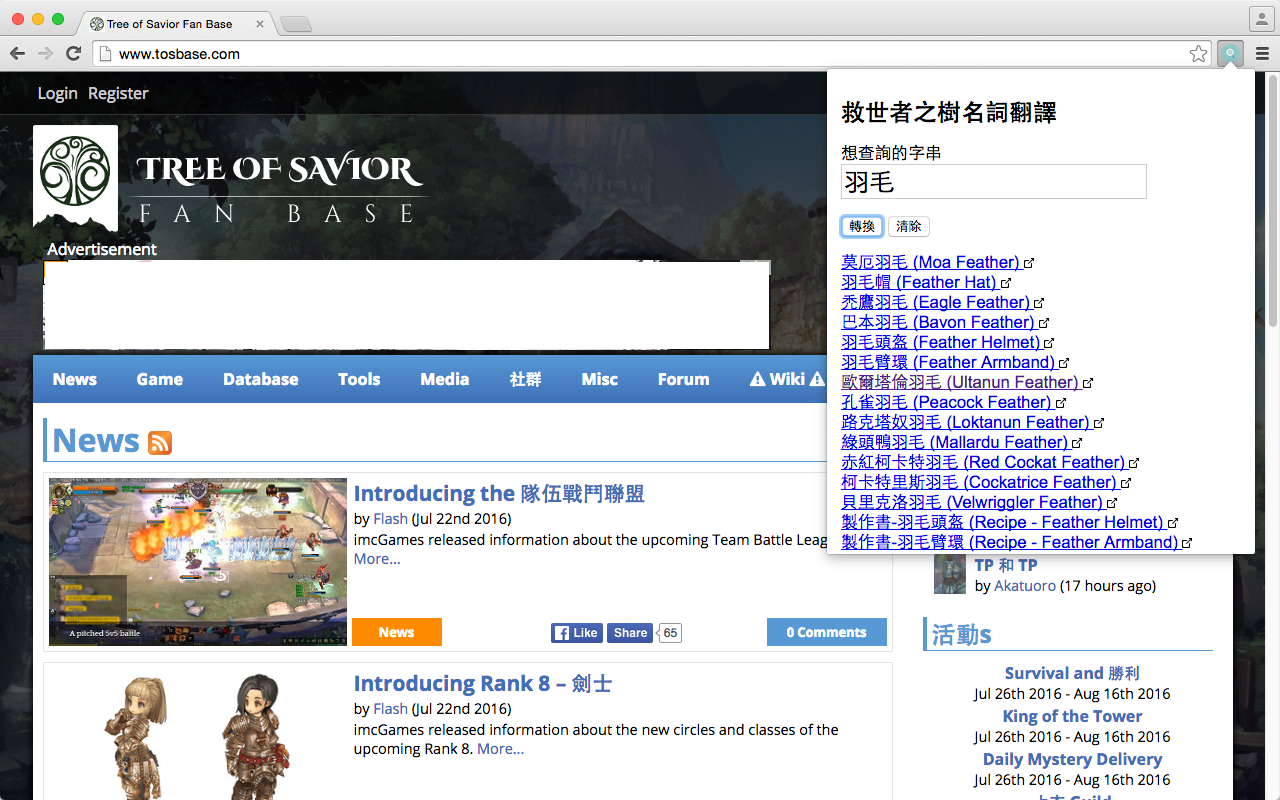Viewport: 1280px width, 800px height.
Task: Open Akatuoro user profile link
Action: [x=1025, y=586]
